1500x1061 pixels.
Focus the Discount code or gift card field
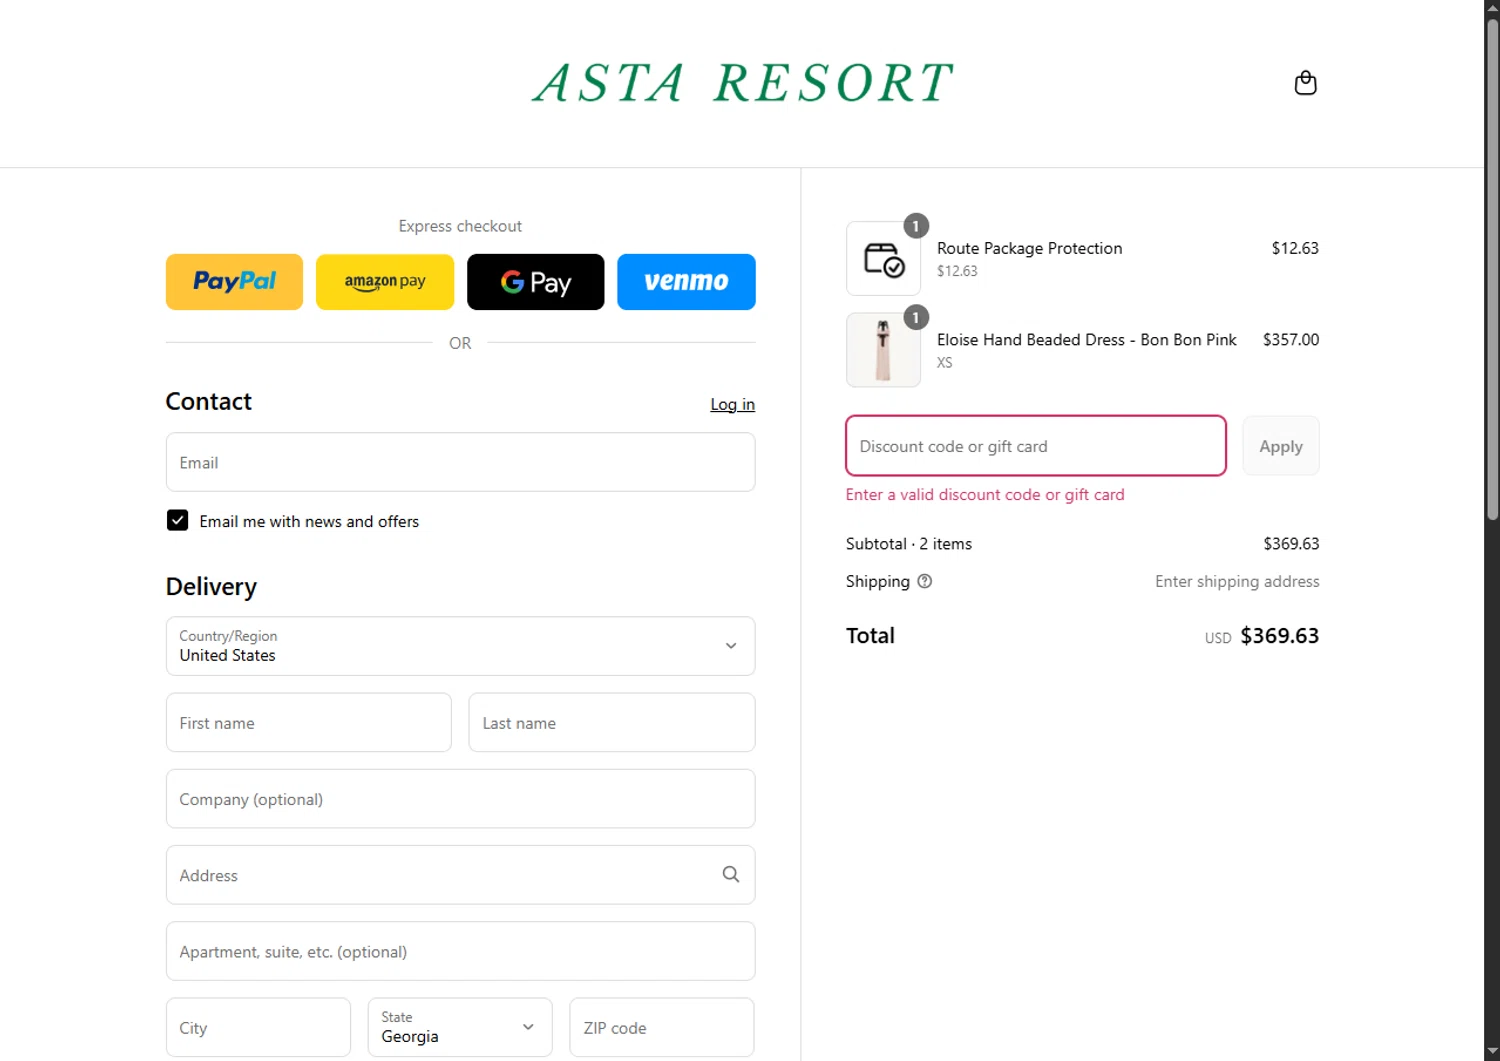tap(1036, 446)
